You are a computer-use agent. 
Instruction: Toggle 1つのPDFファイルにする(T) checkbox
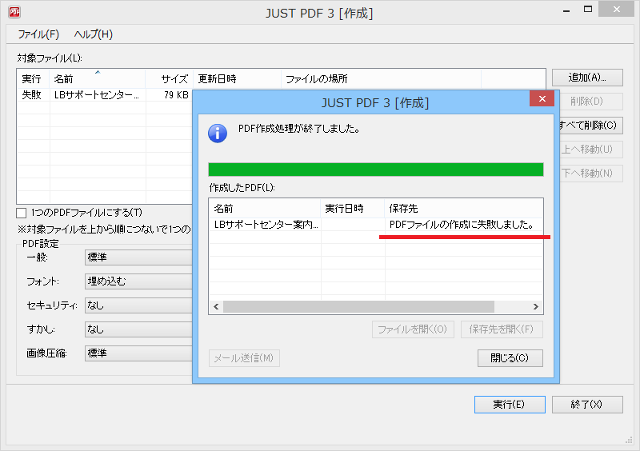[21, 213]
